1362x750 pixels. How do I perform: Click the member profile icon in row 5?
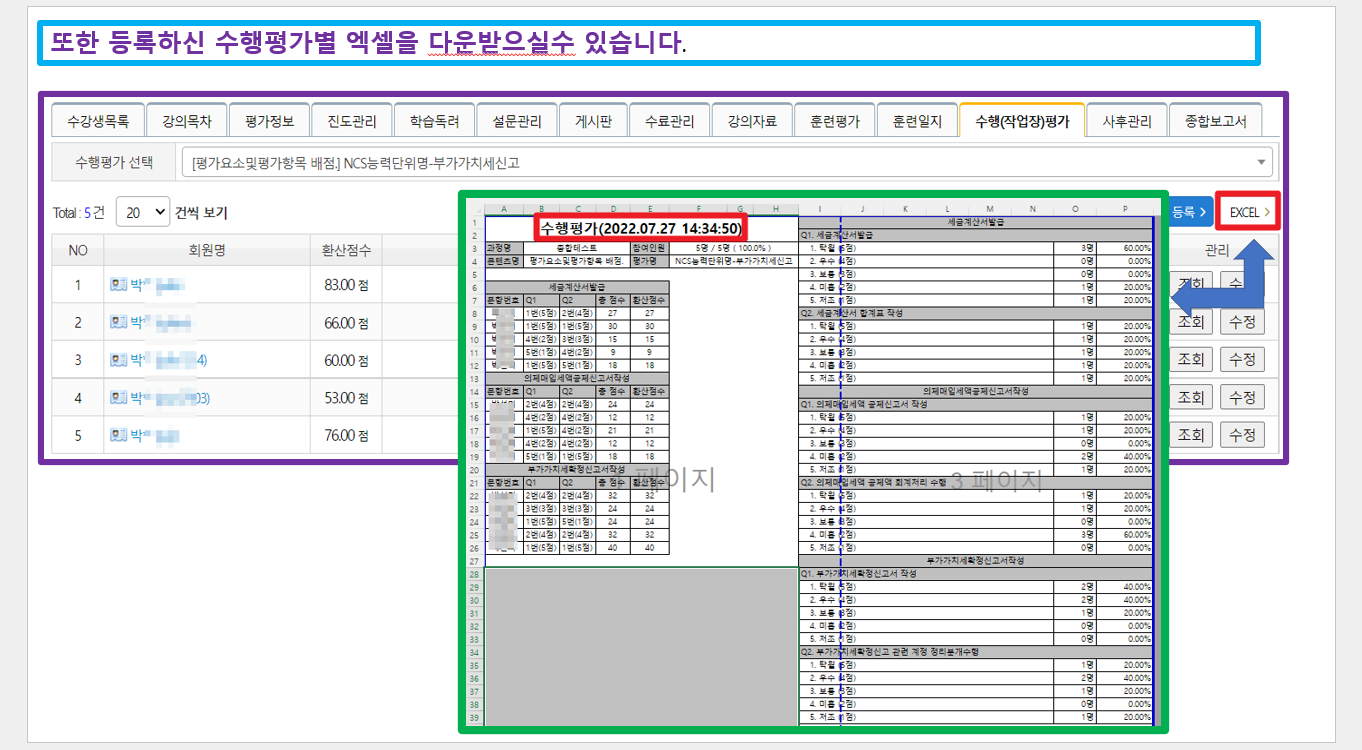tap(119, 435)
